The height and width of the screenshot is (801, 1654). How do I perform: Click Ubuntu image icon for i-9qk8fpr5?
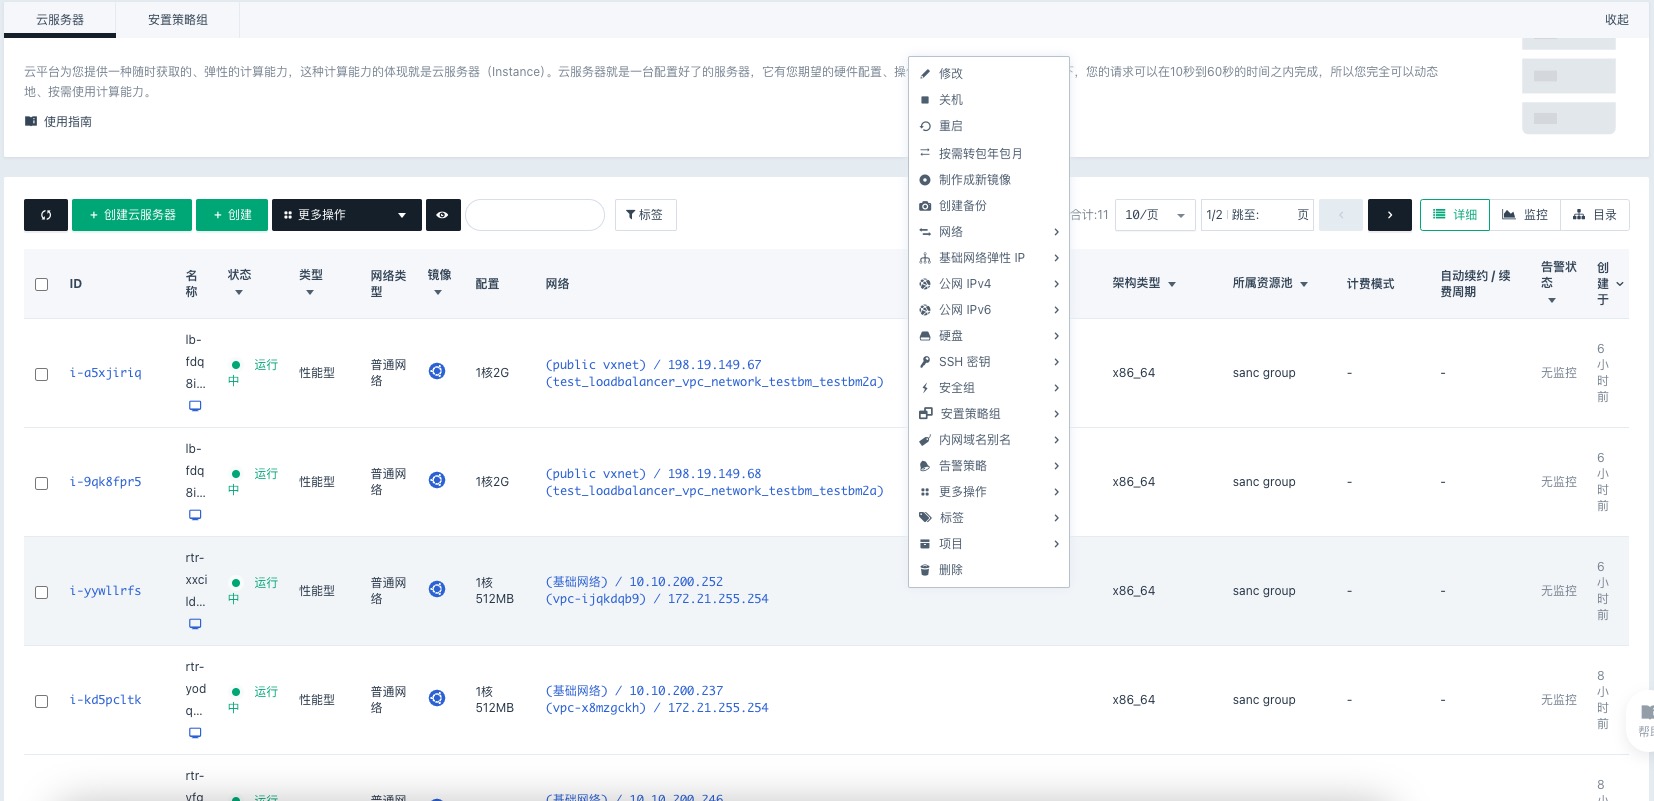(x=437, y=480)
